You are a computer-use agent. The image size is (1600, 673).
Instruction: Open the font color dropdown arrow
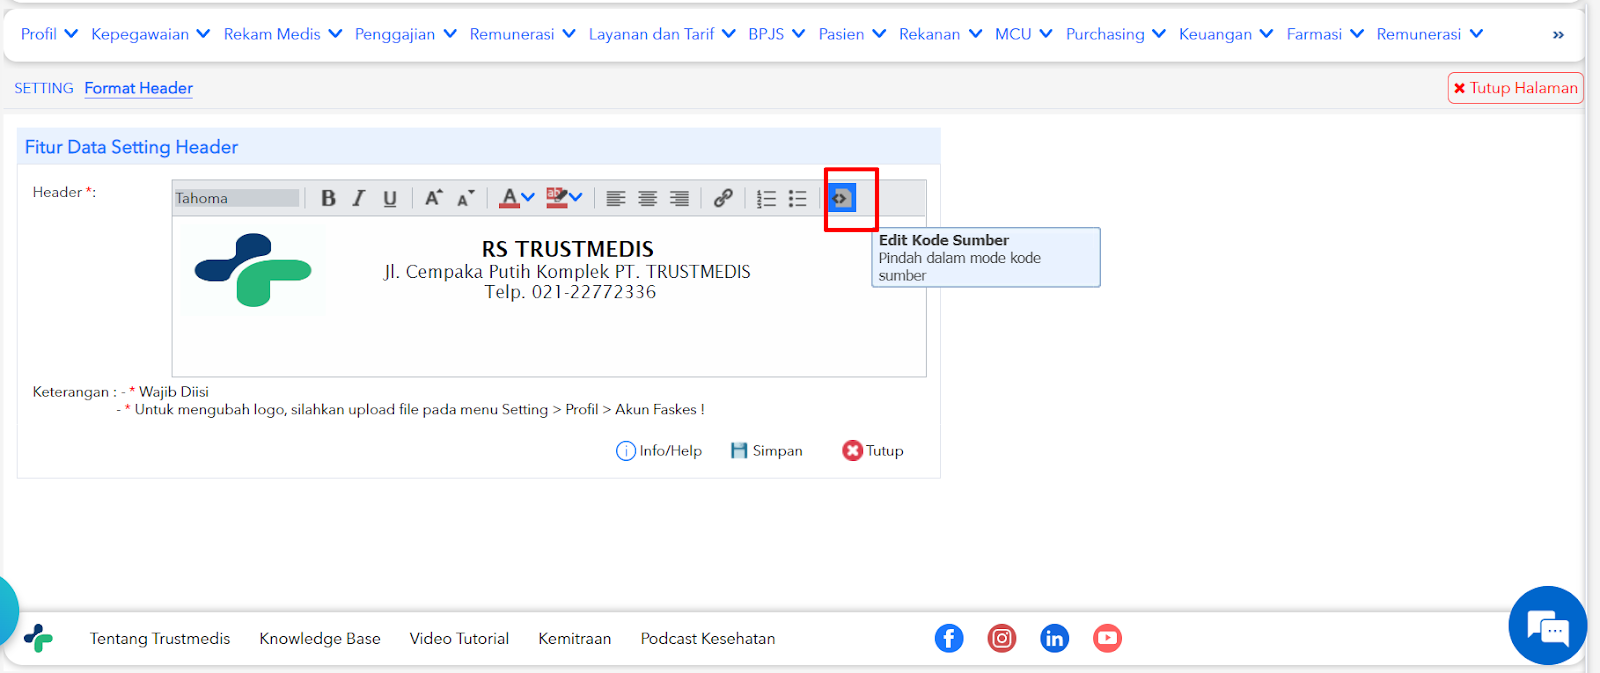coord(528,198)
